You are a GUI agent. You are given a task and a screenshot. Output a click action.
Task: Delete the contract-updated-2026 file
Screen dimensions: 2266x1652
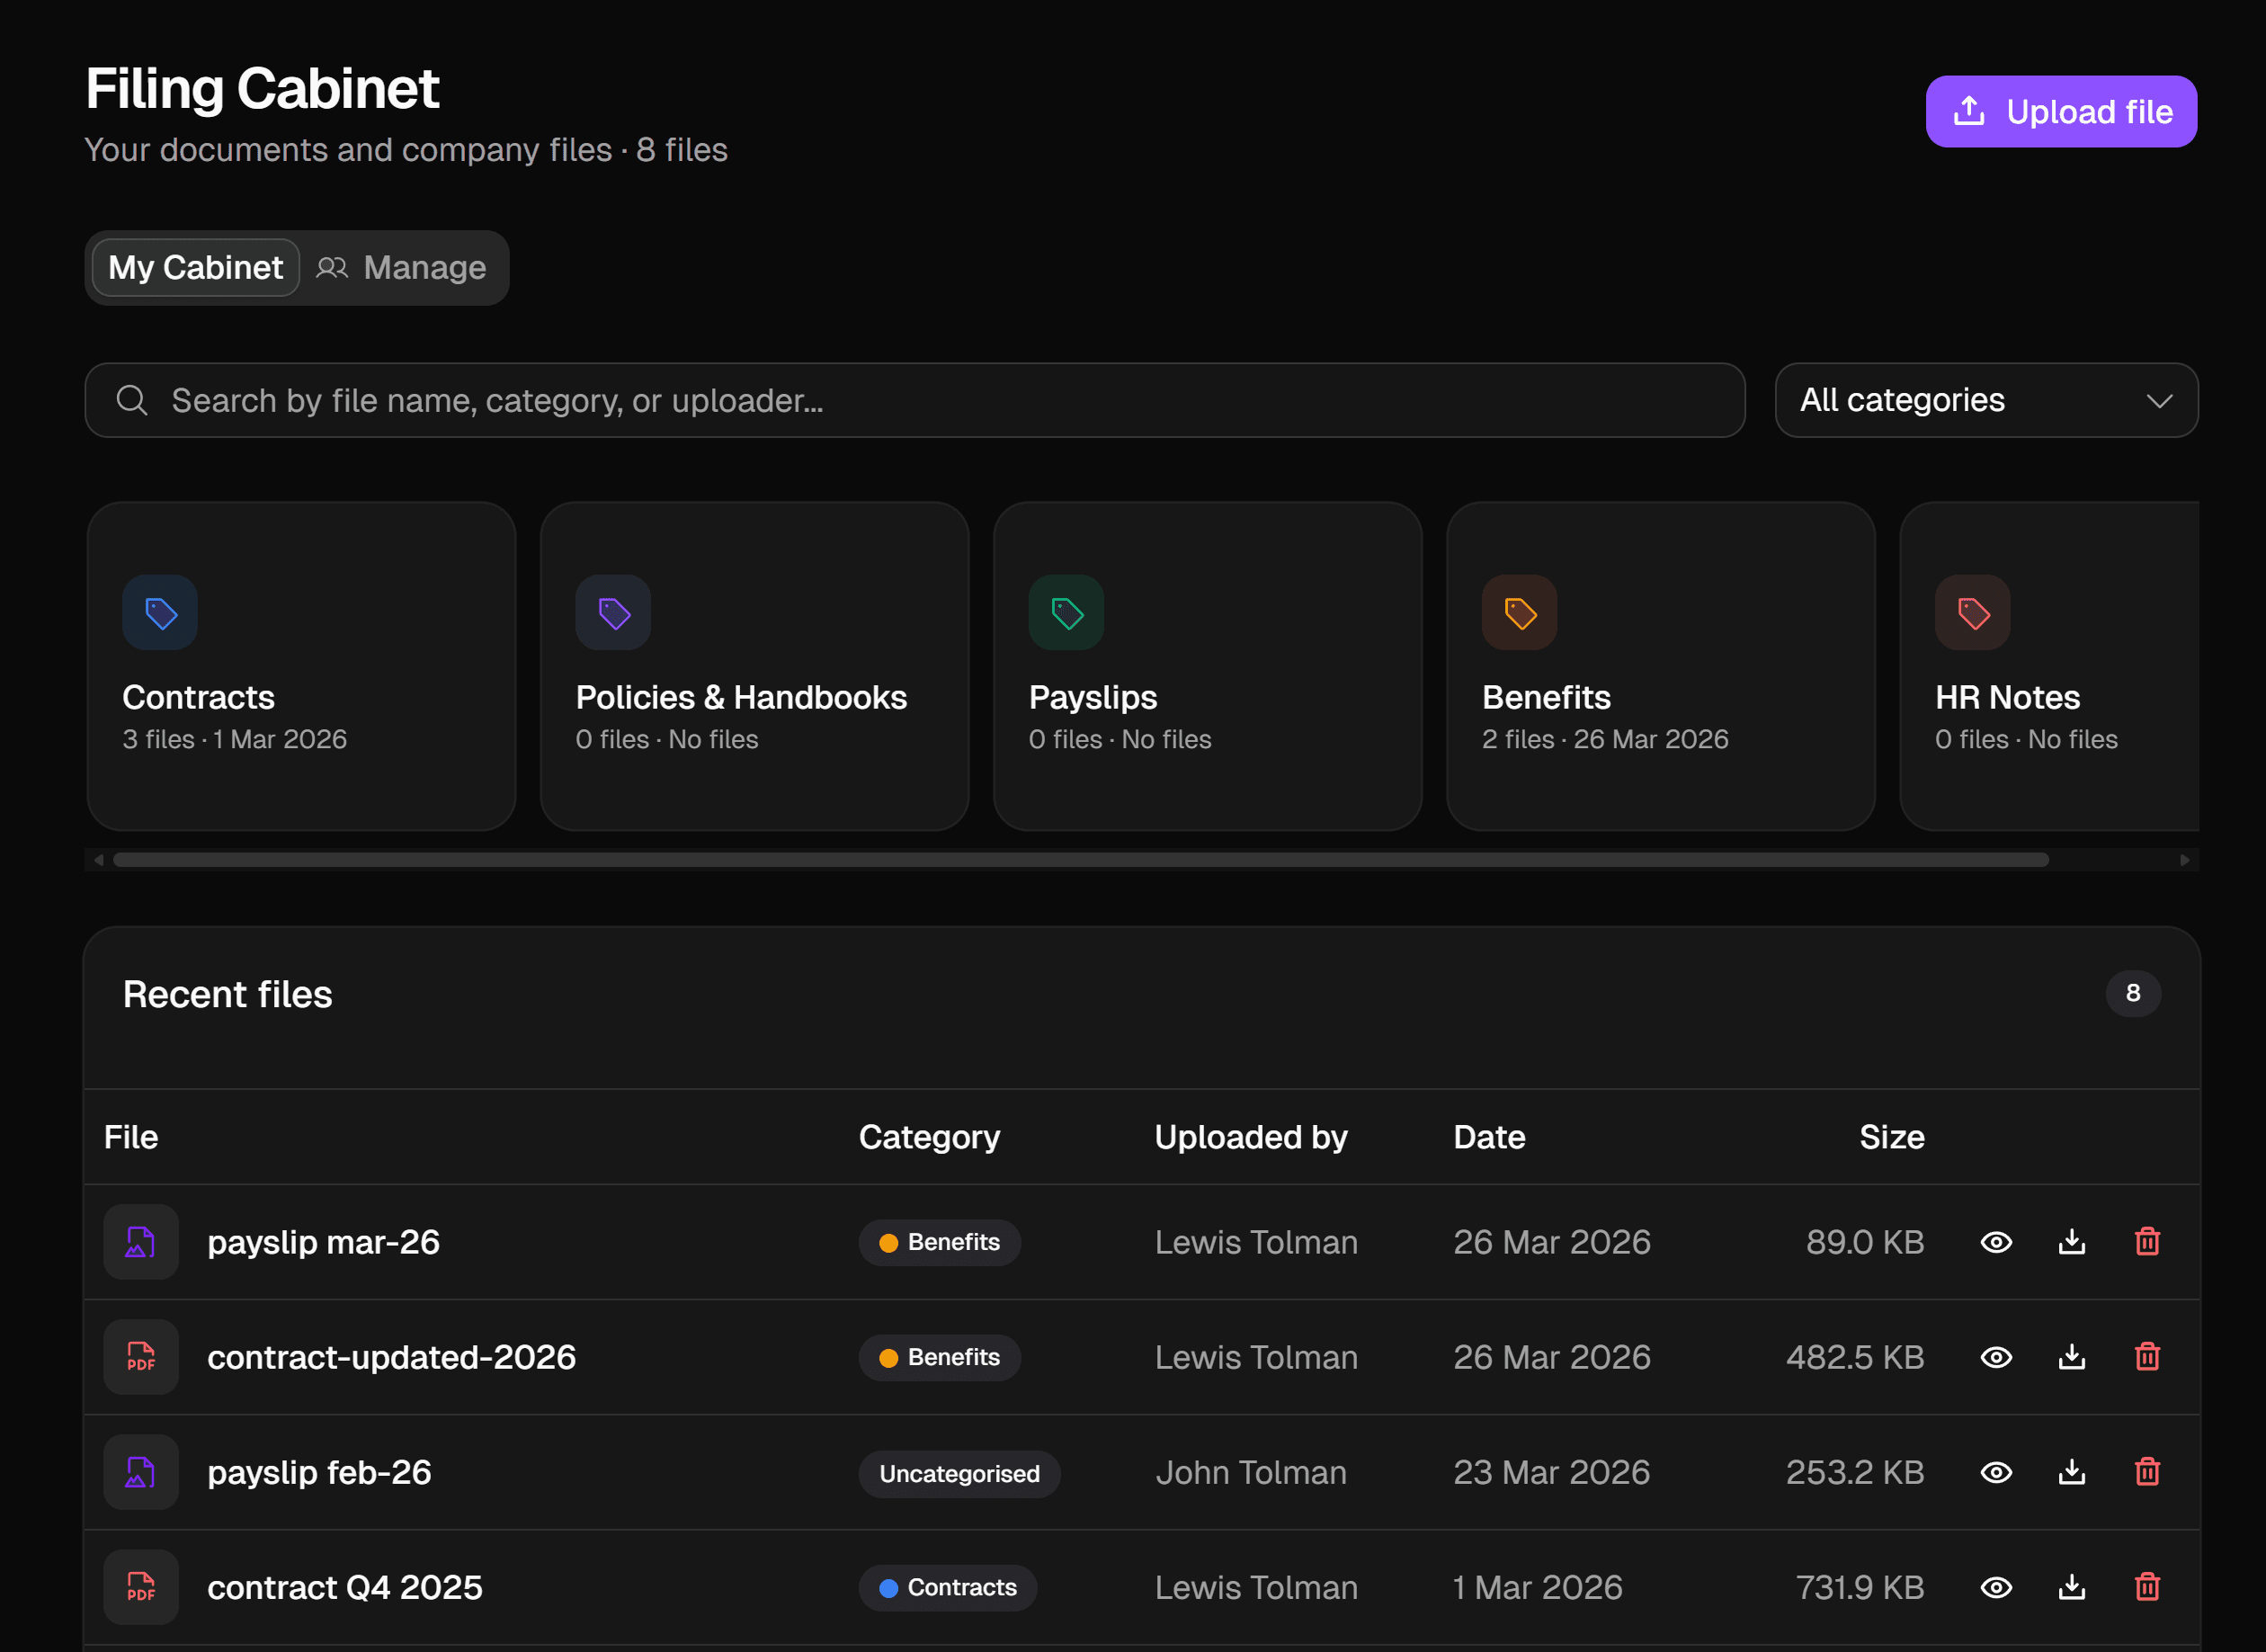[2147, 1357]
